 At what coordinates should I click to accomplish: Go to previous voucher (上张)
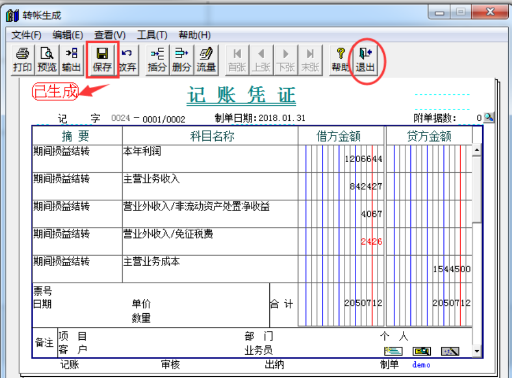coord(261,60)
